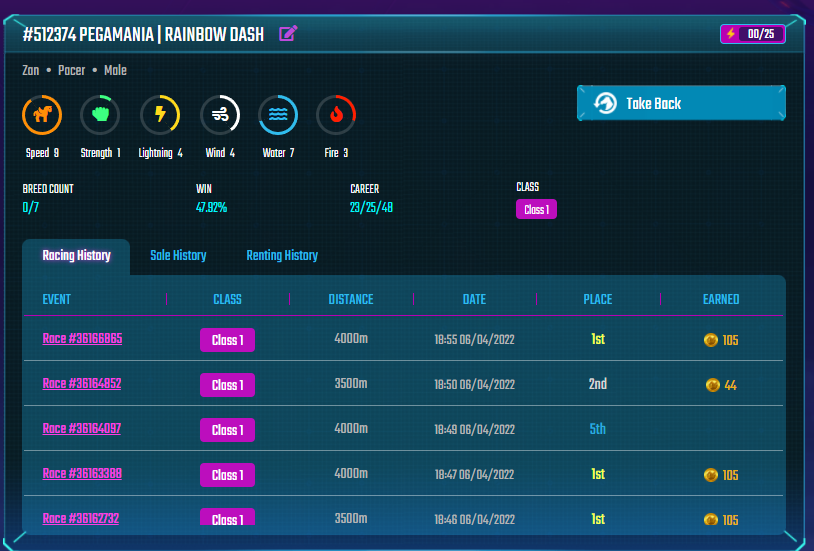
Task: Click 4000m distance in Race #36166865 row
Action: click(351, 339)
